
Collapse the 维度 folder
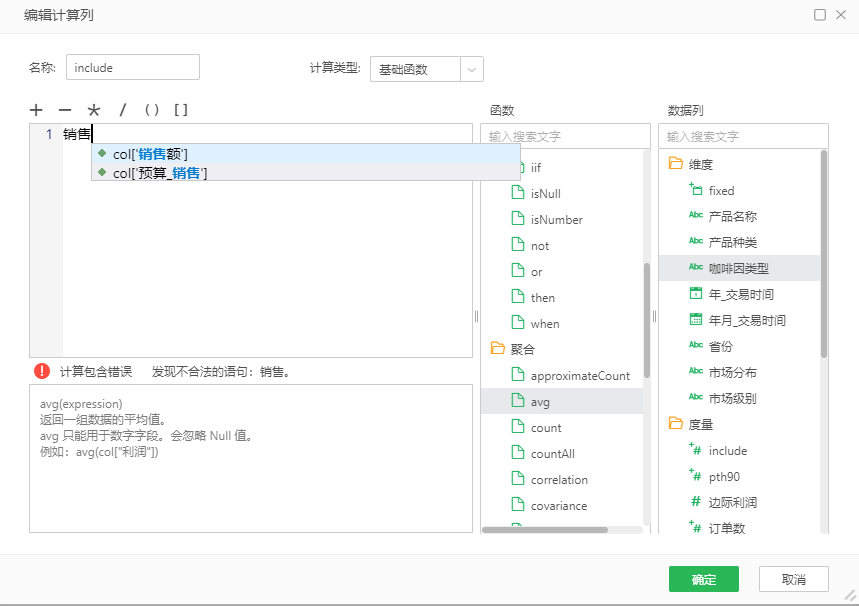pyautogui.click(x=675, y=164)
